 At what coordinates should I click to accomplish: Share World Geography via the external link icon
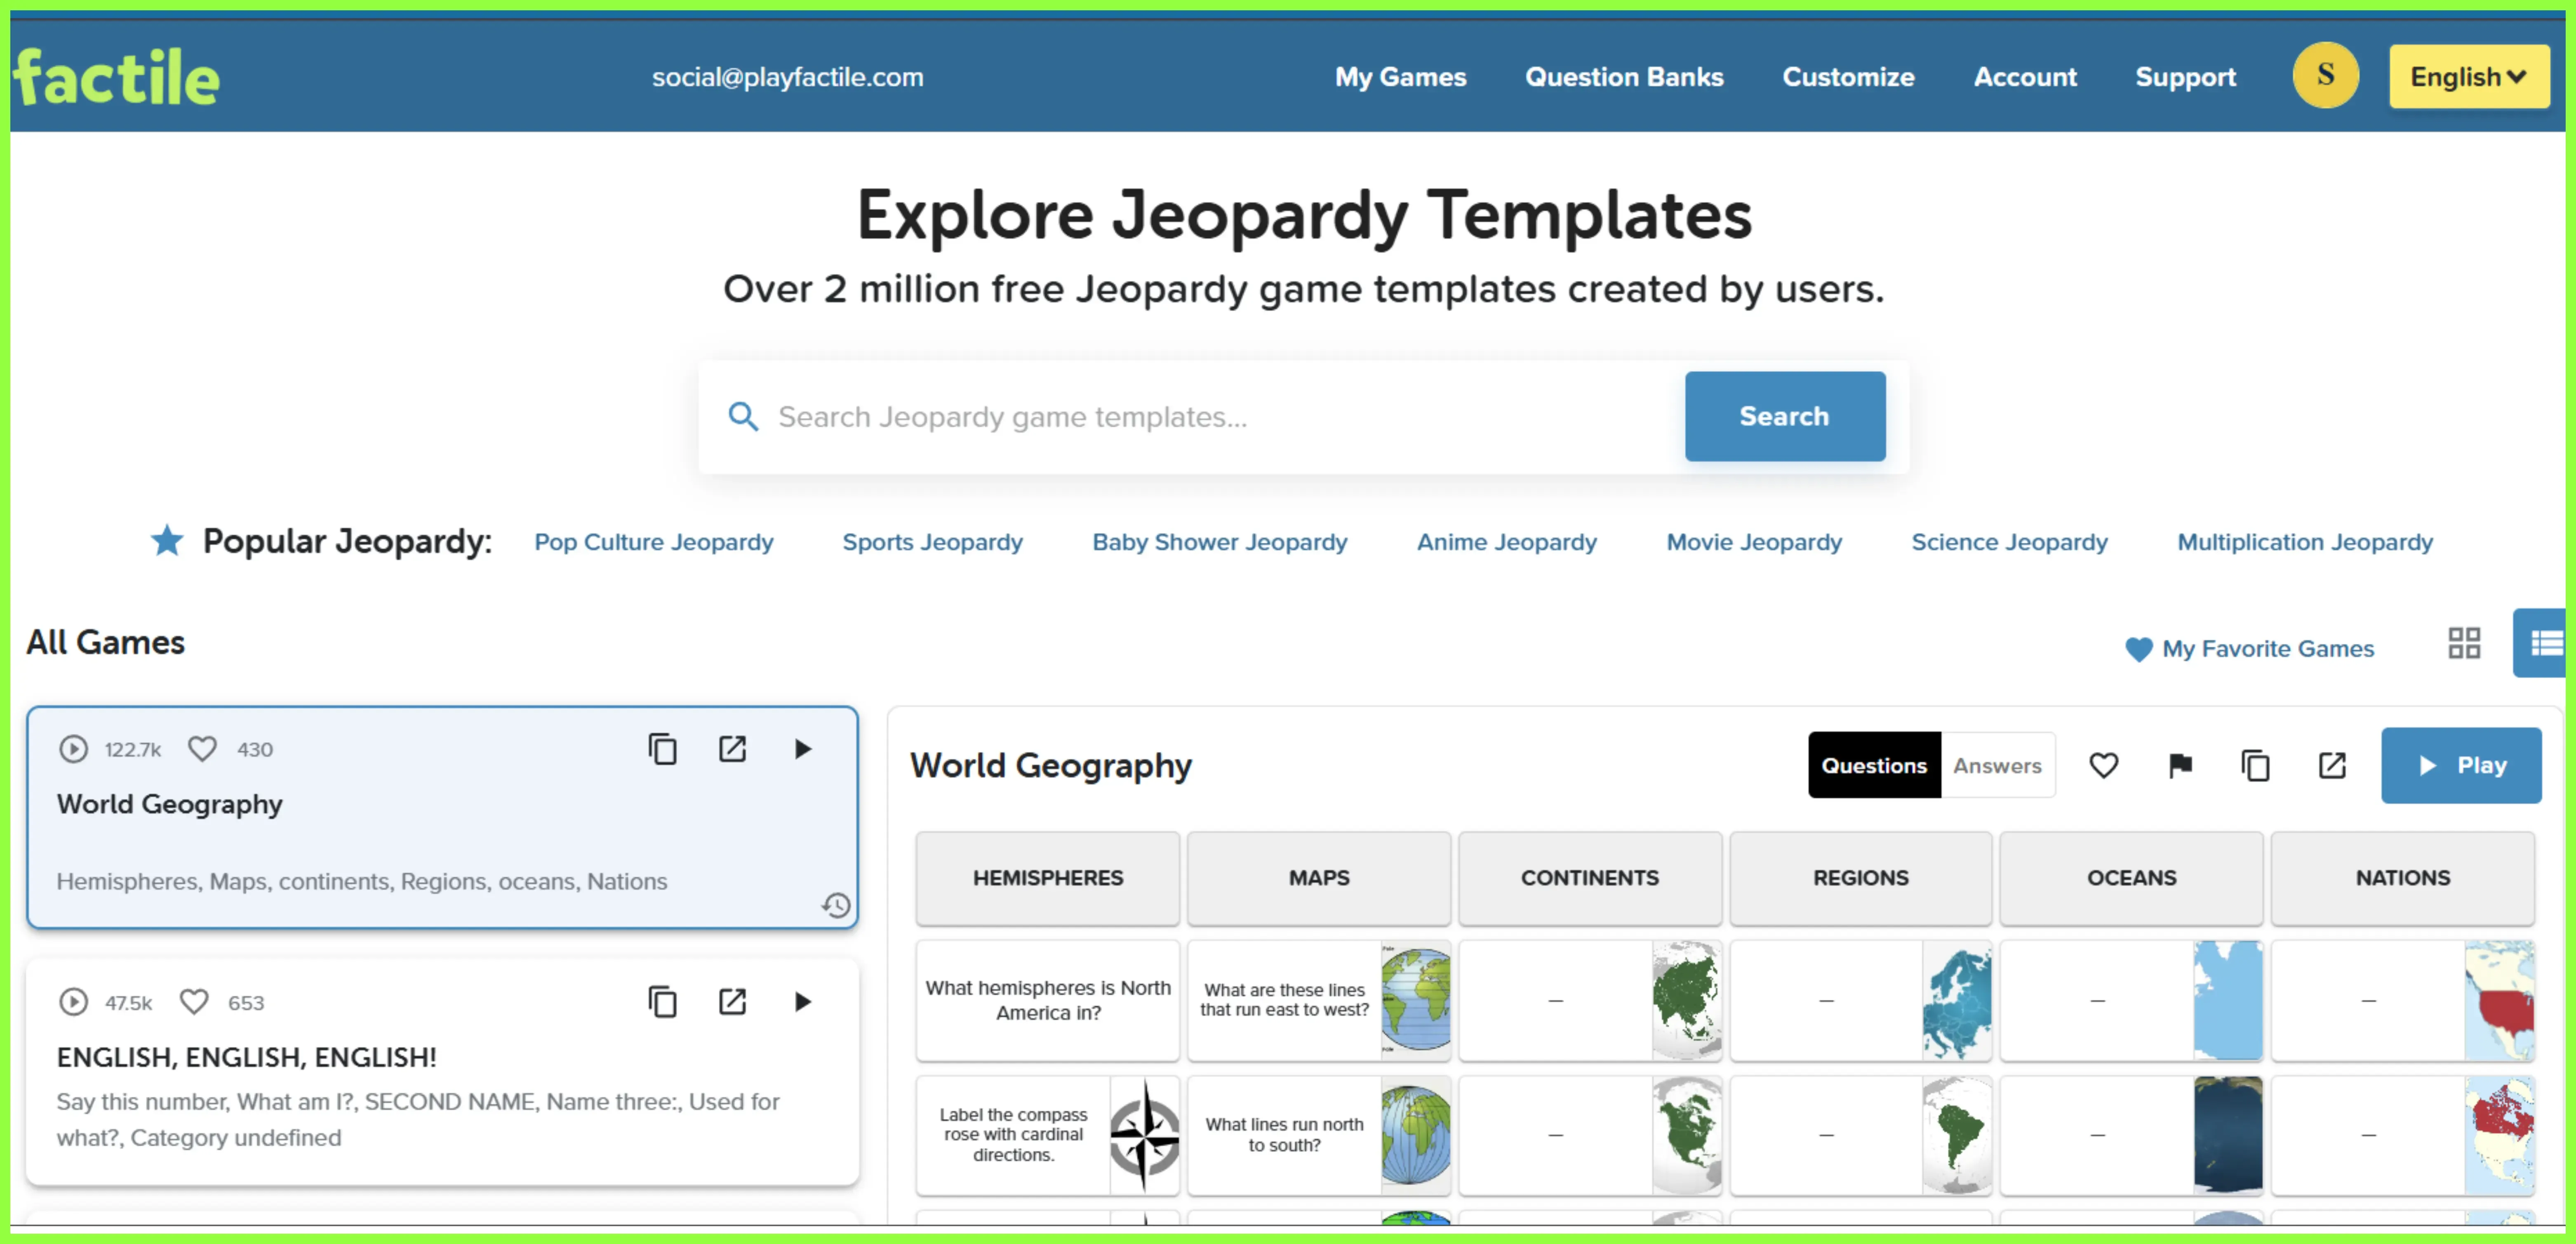pos(2331,765)
